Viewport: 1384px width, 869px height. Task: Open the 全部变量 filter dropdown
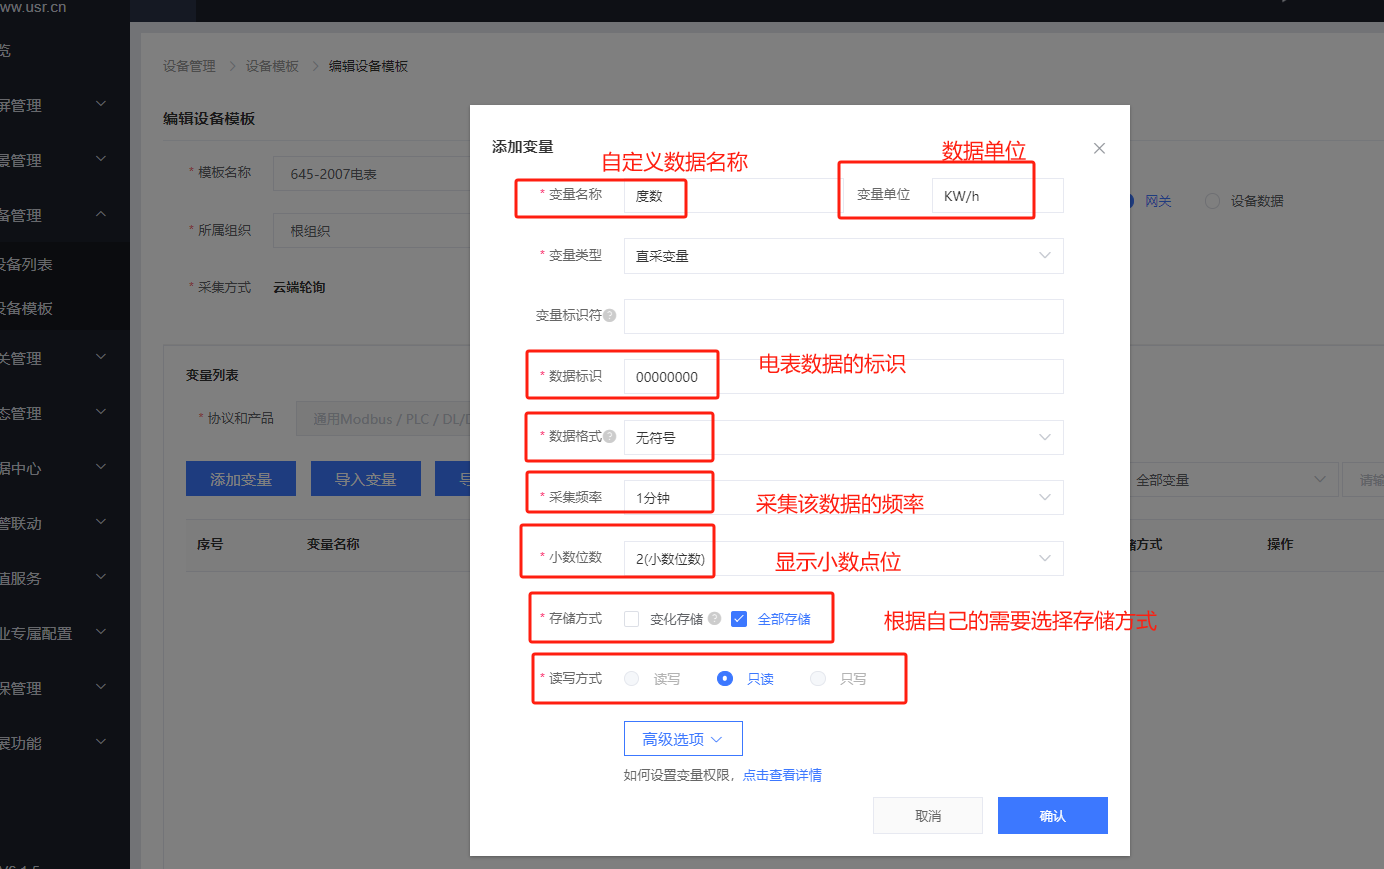pos(1230,480)
